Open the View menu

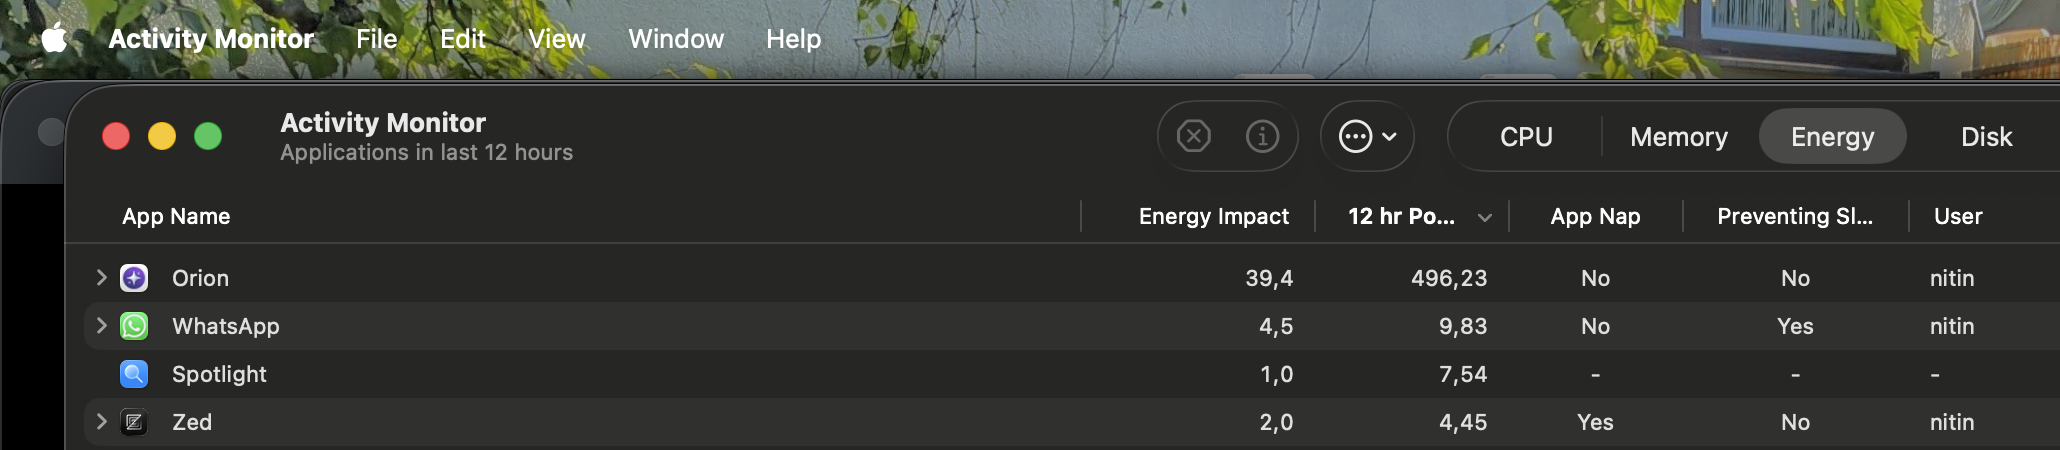(x=556, y=39)
